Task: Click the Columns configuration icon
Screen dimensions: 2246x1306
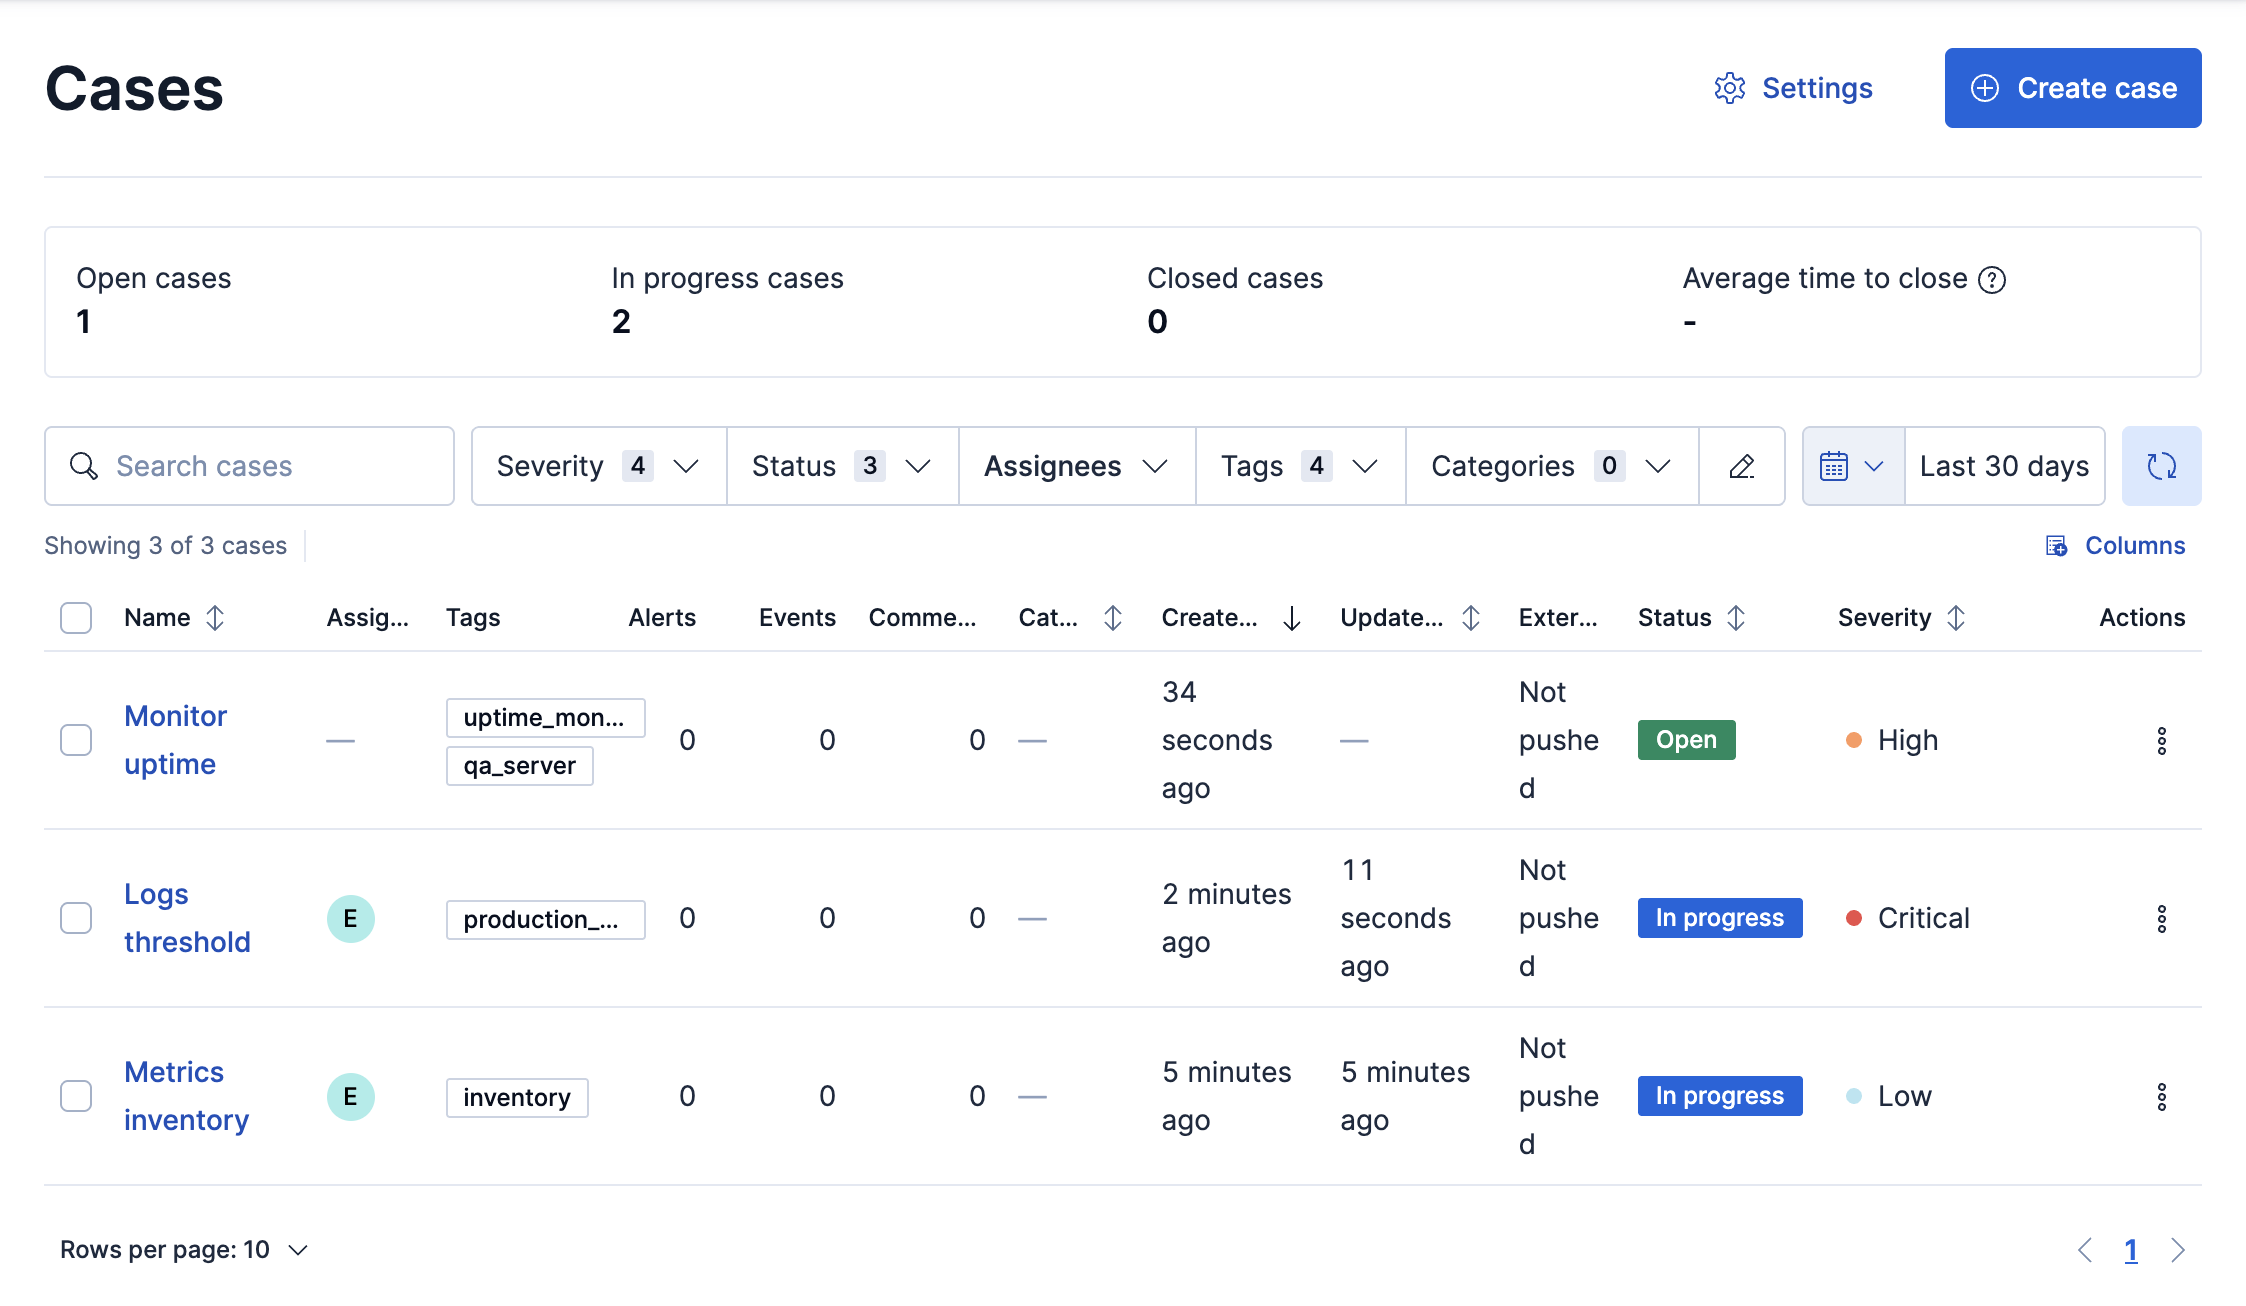Action: tap(2055, 545)
